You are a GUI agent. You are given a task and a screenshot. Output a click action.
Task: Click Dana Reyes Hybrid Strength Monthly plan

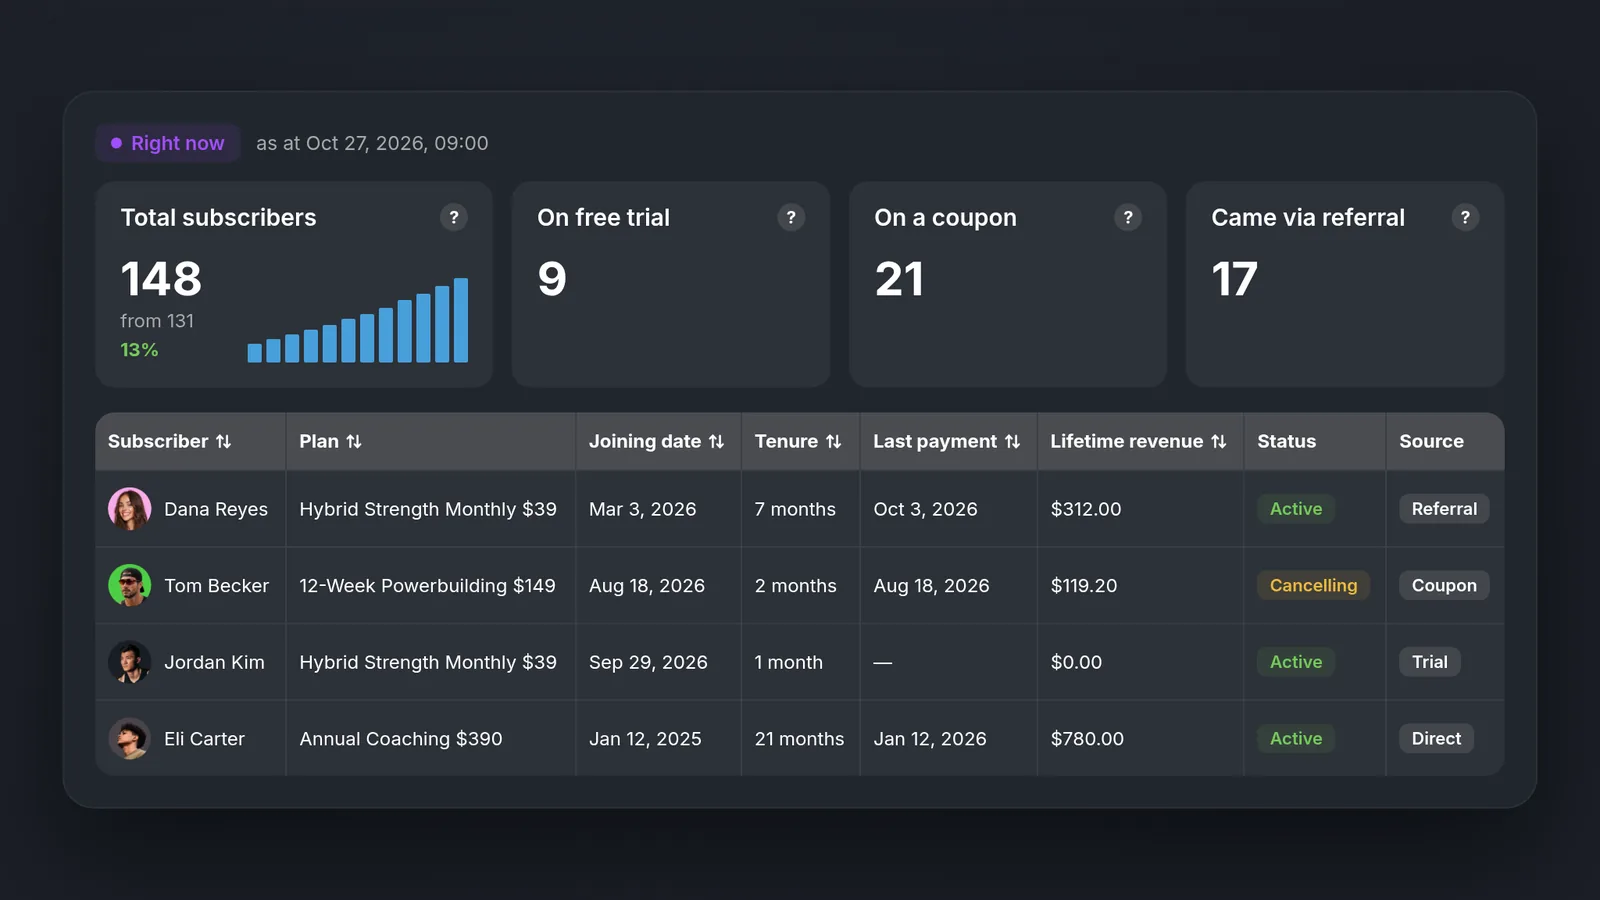coord(428,509)
